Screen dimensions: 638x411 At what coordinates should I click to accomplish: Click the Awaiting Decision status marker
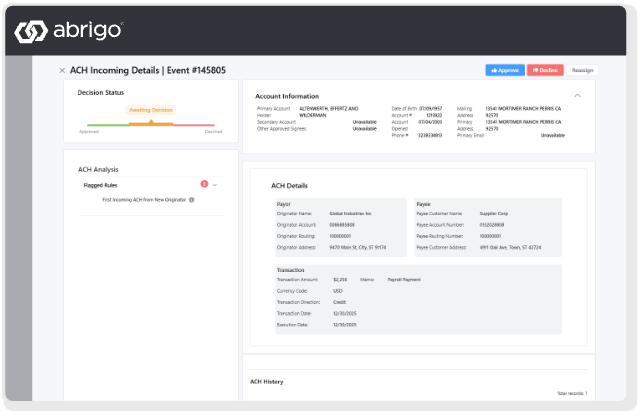coord(149,110)
